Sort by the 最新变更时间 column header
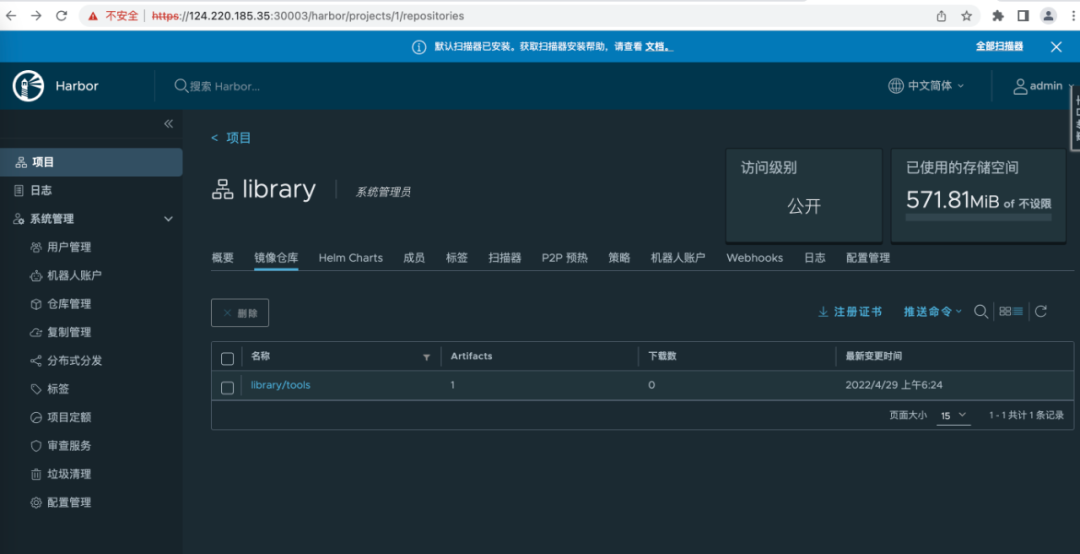This screenshot has width=1080, height=554. (x=873, y=356)
